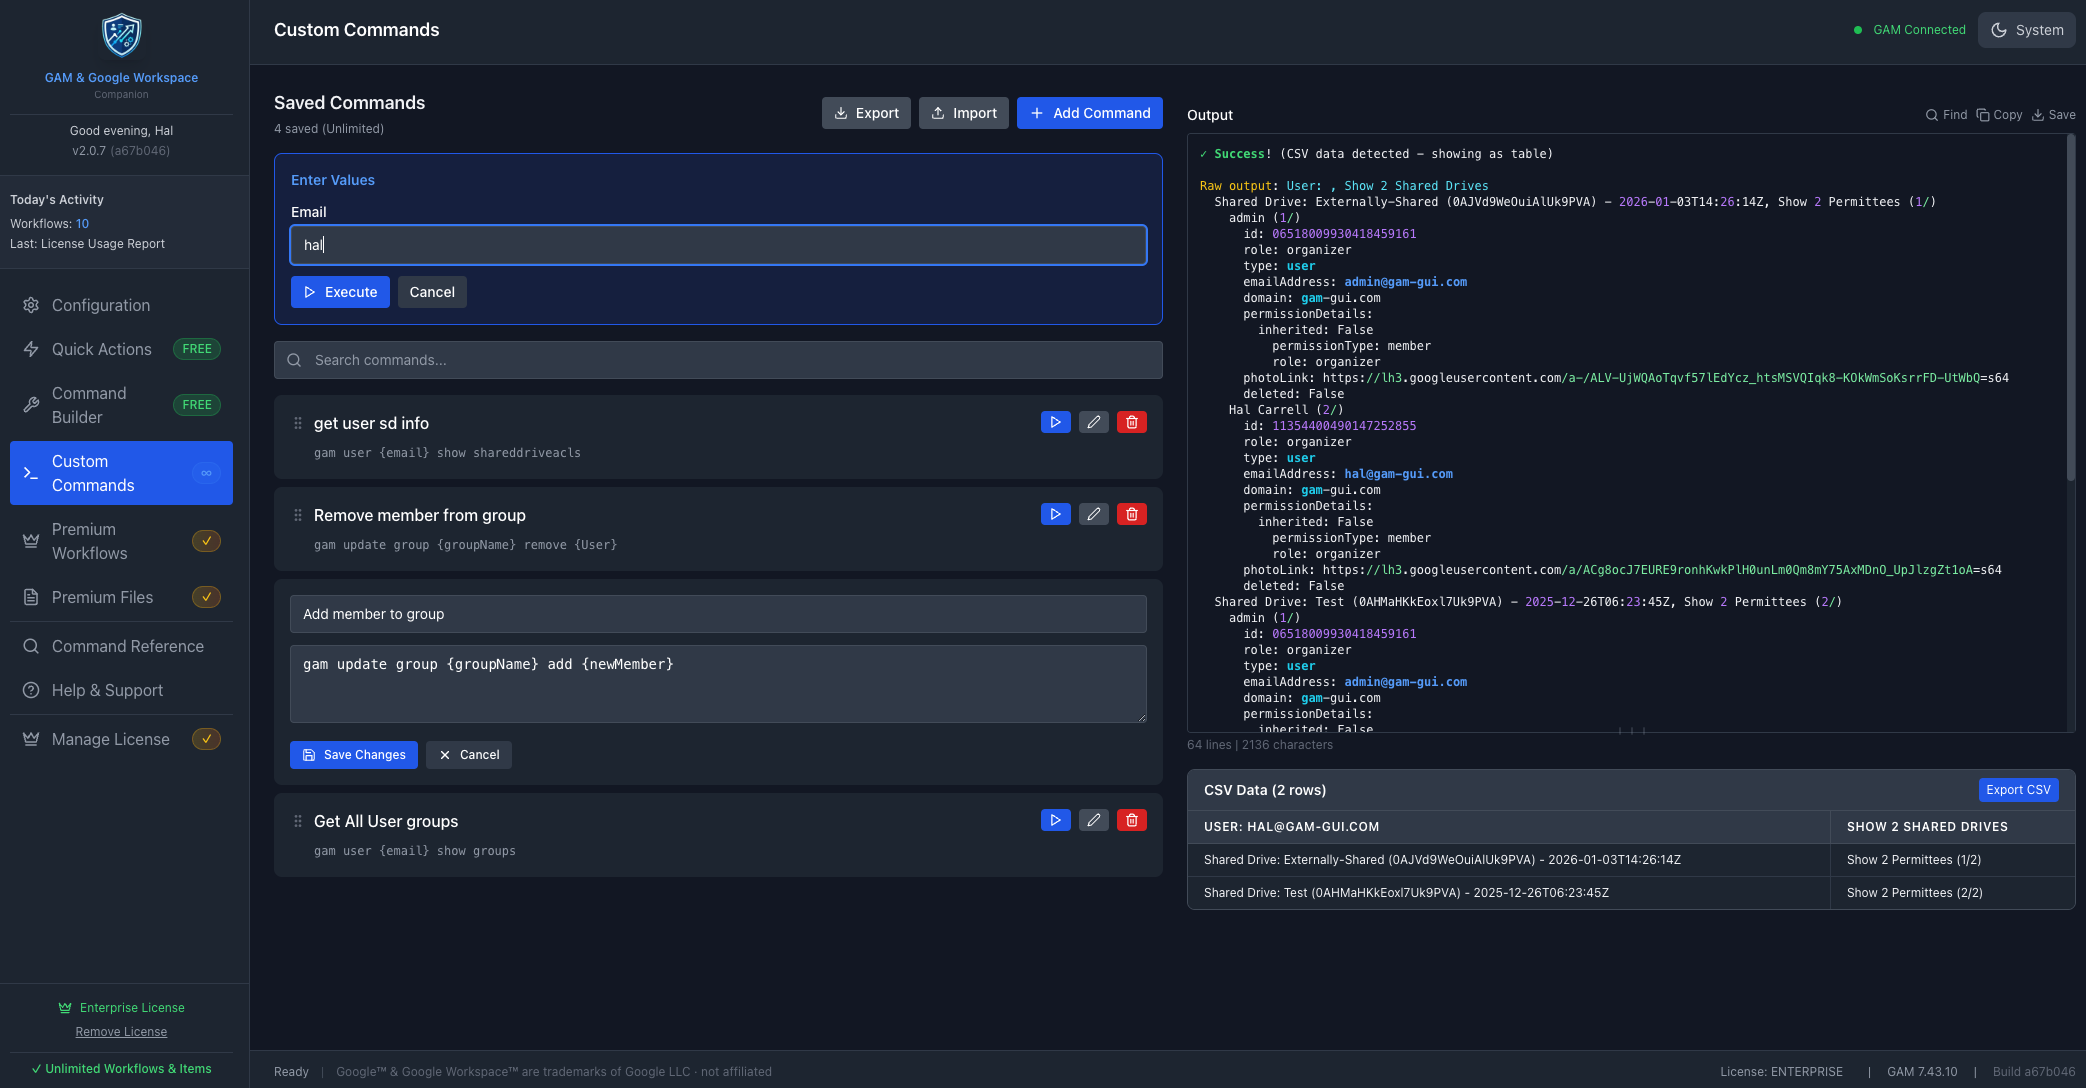The width and height of the screenshot is (2086, 1088).
Task: Edit the 'get user sd info' command
Action: (1093, 422)
